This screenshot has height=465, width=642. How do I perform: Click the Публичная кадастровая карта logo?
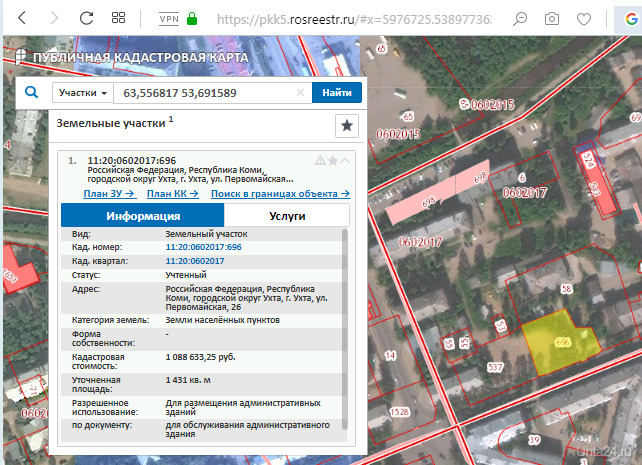click(132, 57)
